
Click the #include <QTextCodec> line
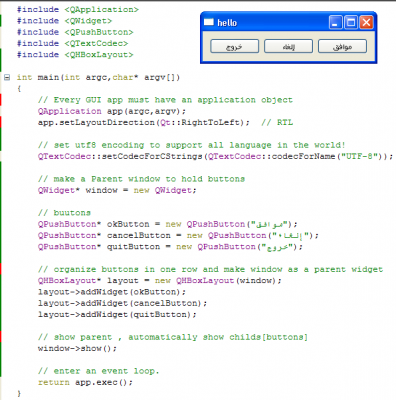pyautogui.click(x=72, y=44)
